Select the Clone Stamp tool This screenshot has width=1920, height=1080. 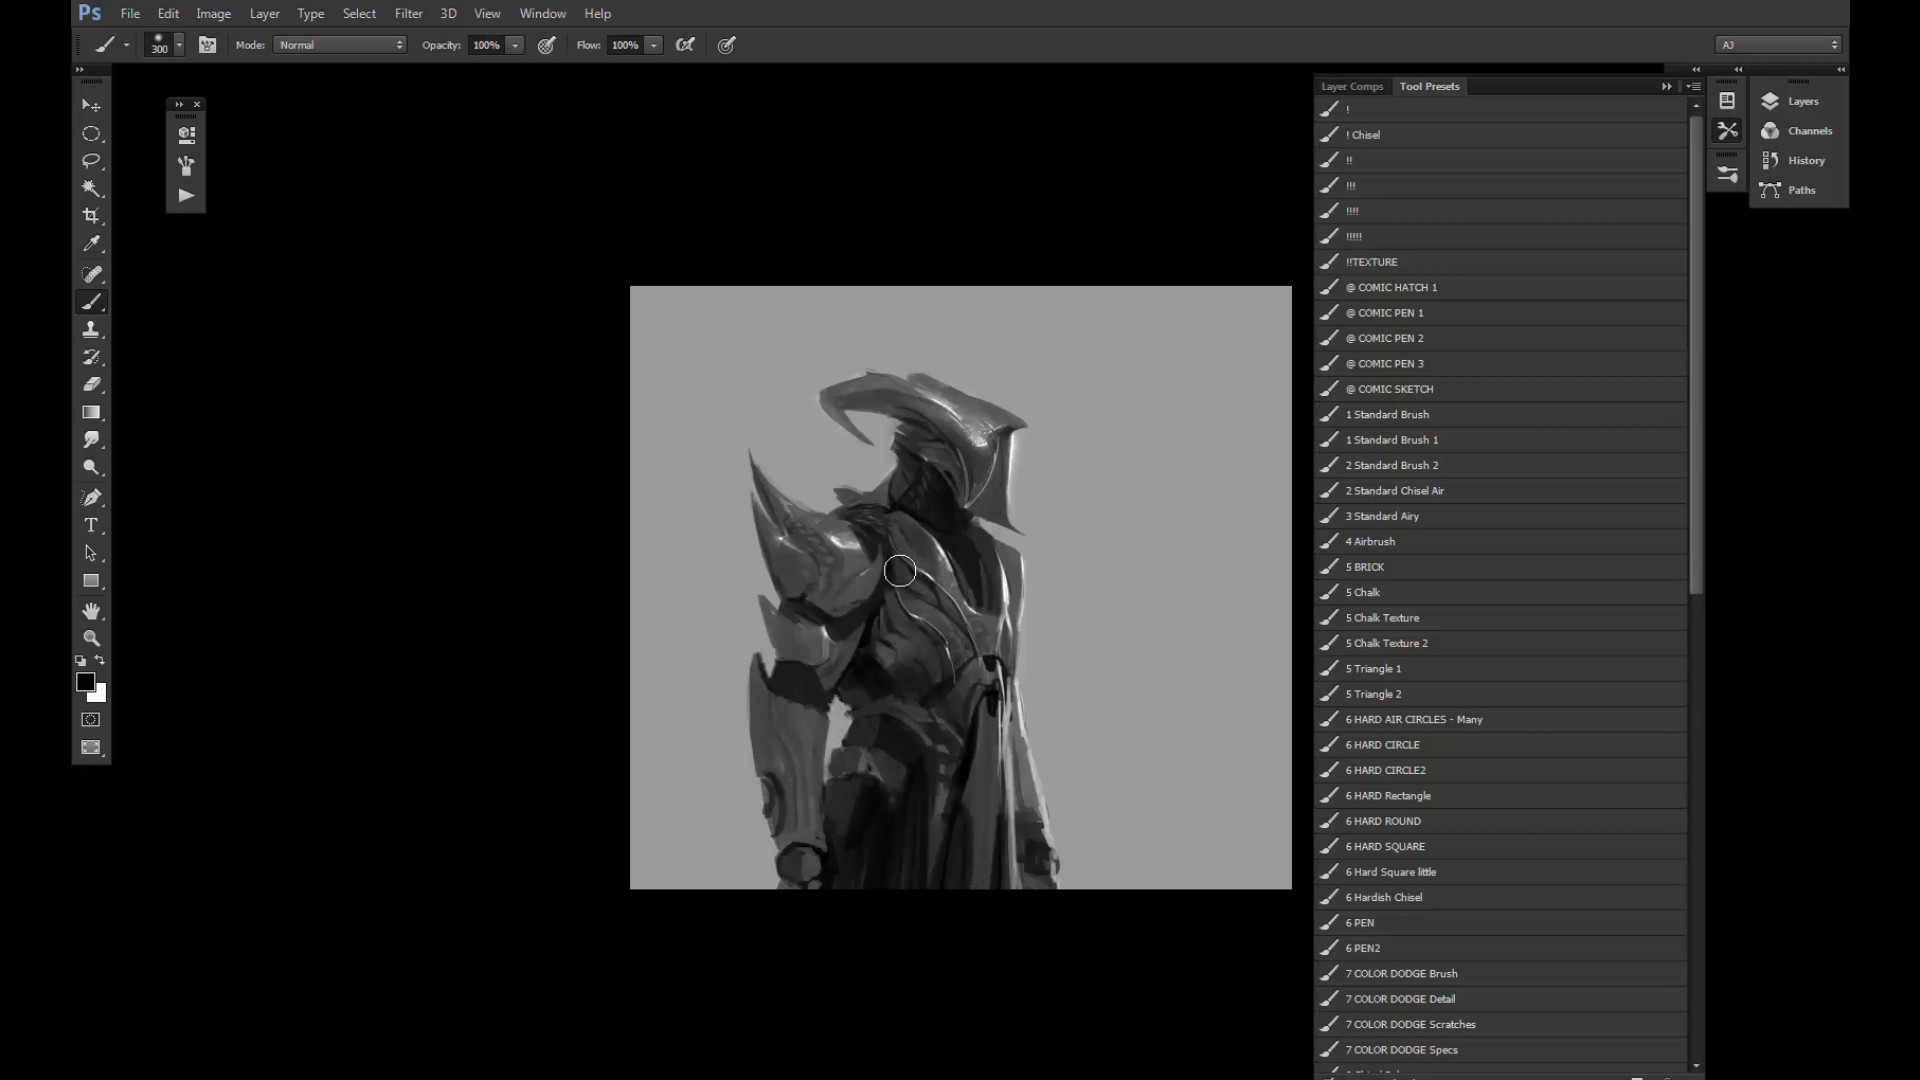pos(91,329)
